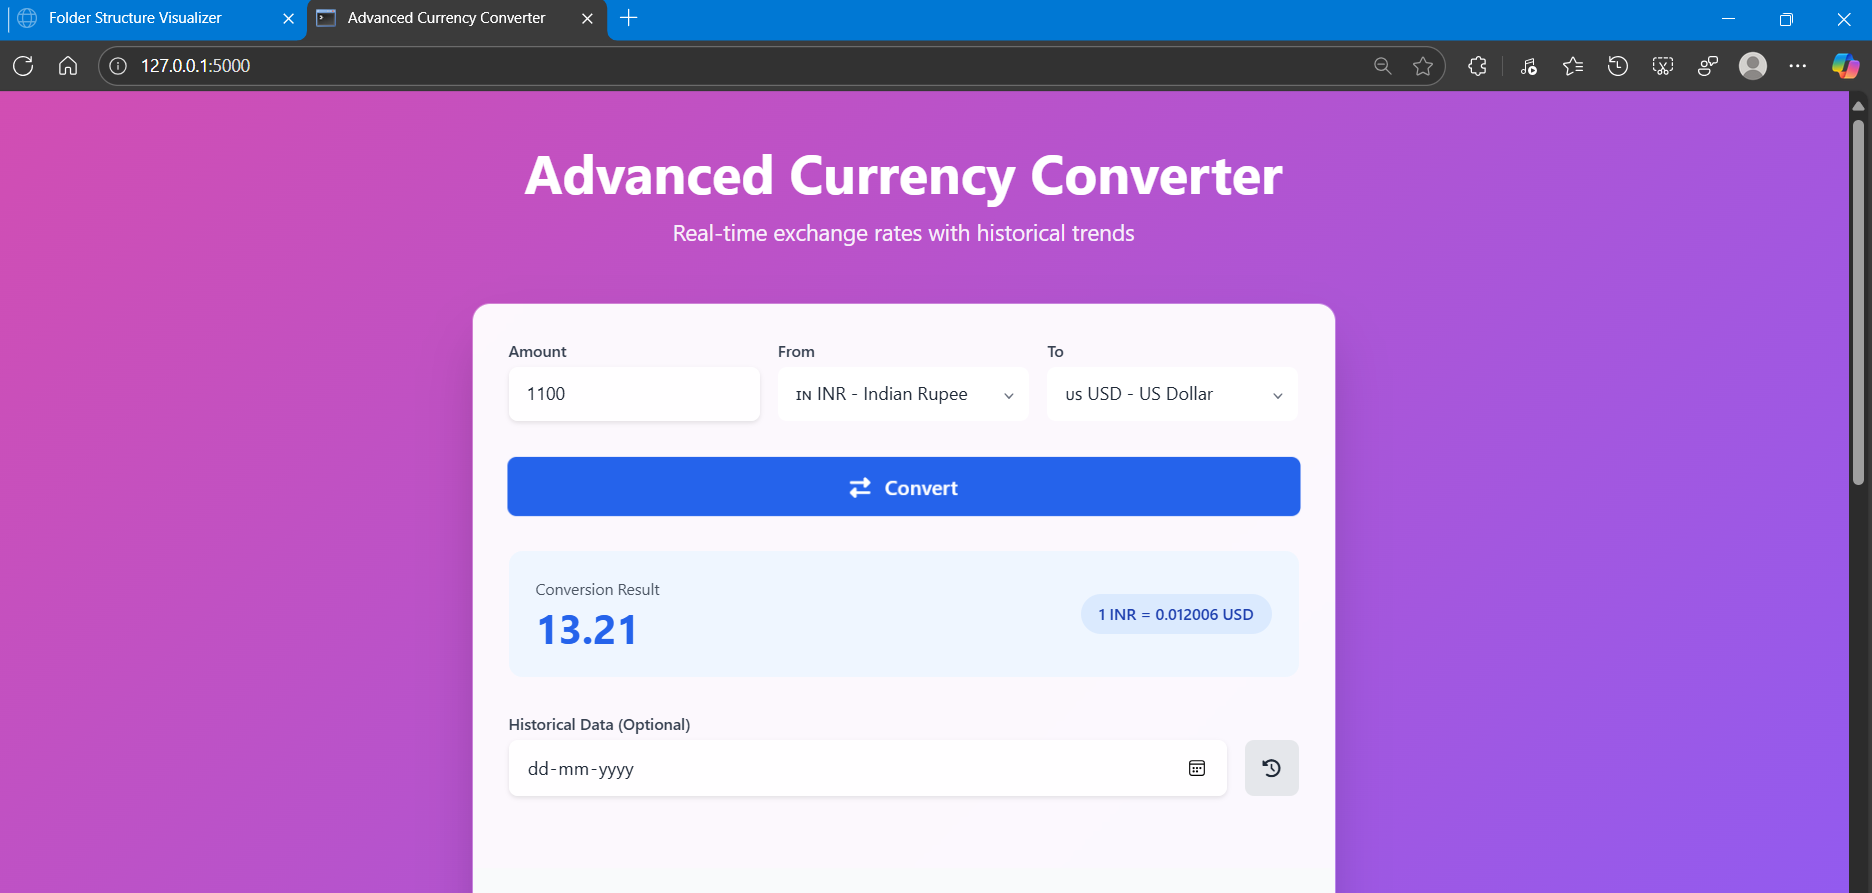Open browser settings and more menu

point(1798,66)
